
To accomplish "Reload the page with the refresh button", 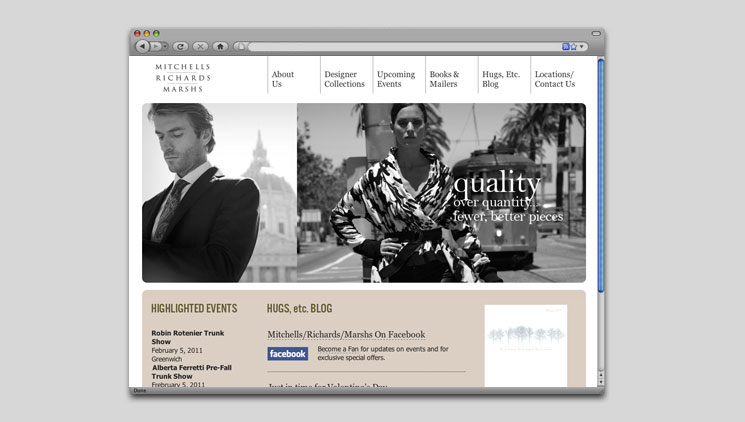I will point(180,46).
